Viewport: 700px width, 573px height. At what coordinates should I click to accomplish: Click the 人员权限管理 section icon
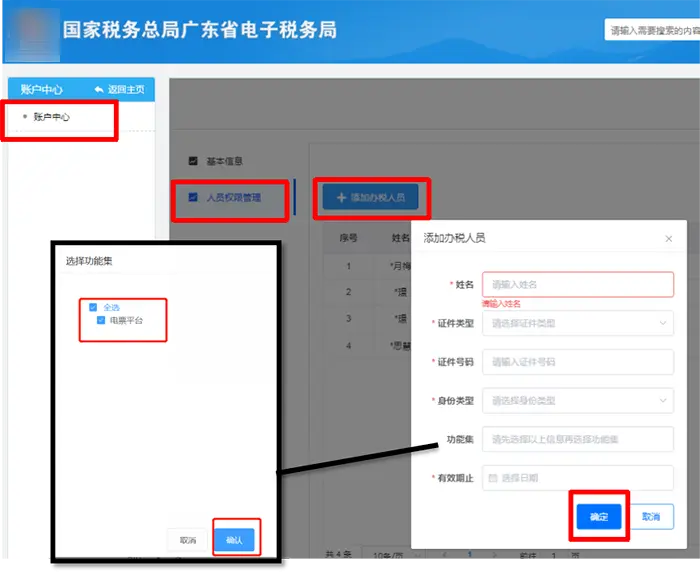coord(193,197)
